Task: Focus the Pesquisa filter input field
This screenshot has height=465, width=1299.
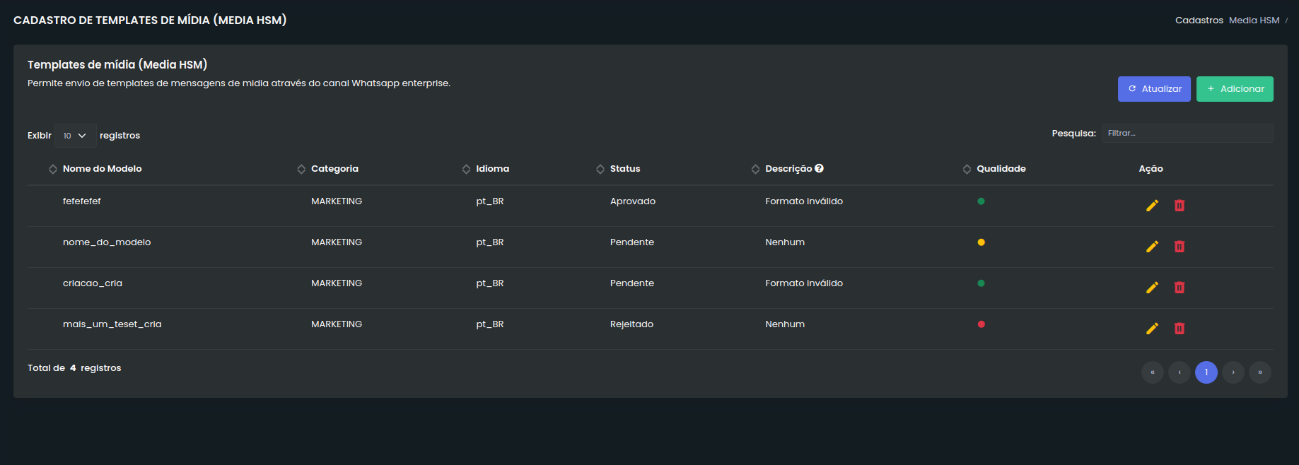Action: tap(1188, 133)
